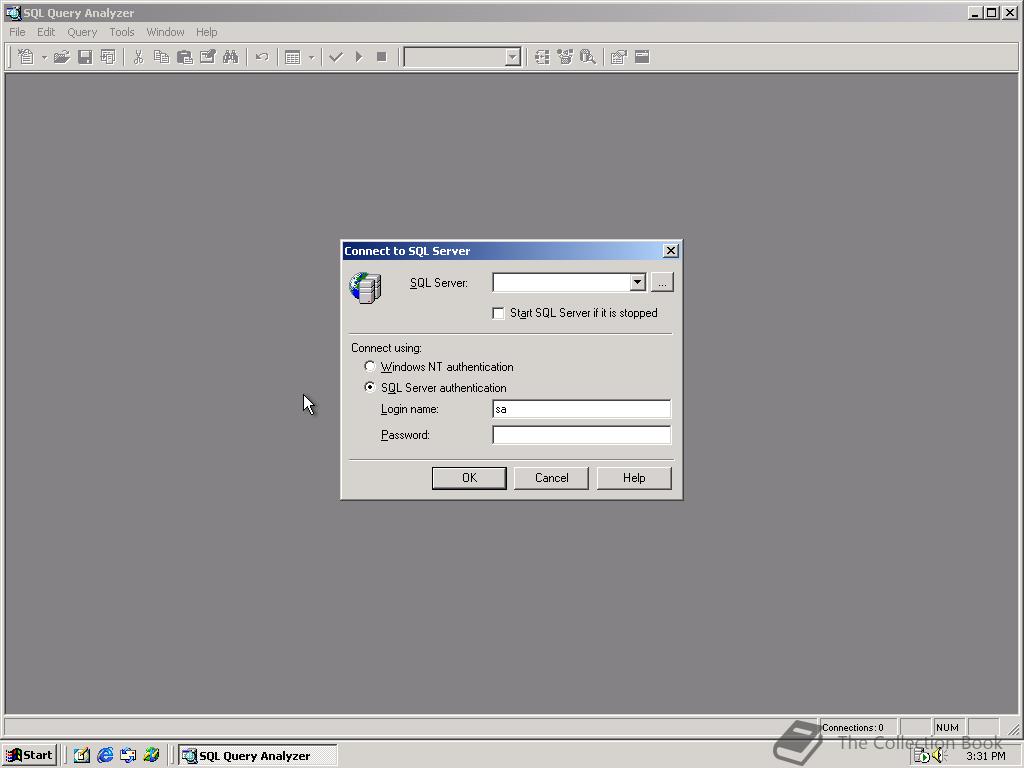Screen dimensions: 1024x768
Task: Click the Current Connection Properties icon
Action: 618,57
